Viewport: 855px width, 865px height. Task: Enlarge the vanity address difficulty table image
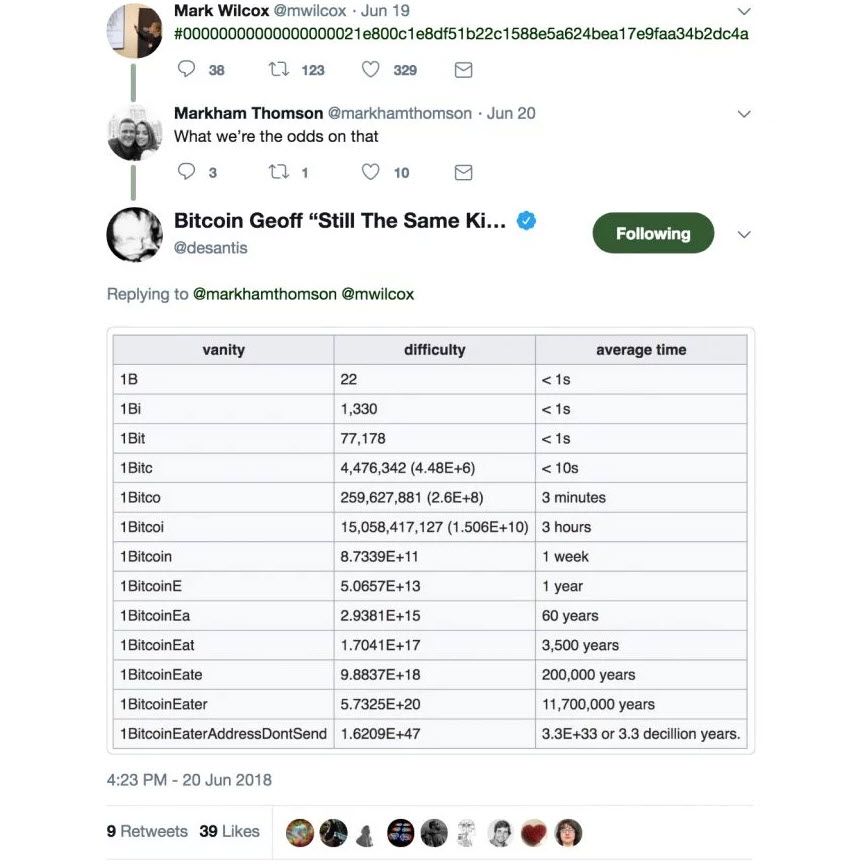[430, 540]
